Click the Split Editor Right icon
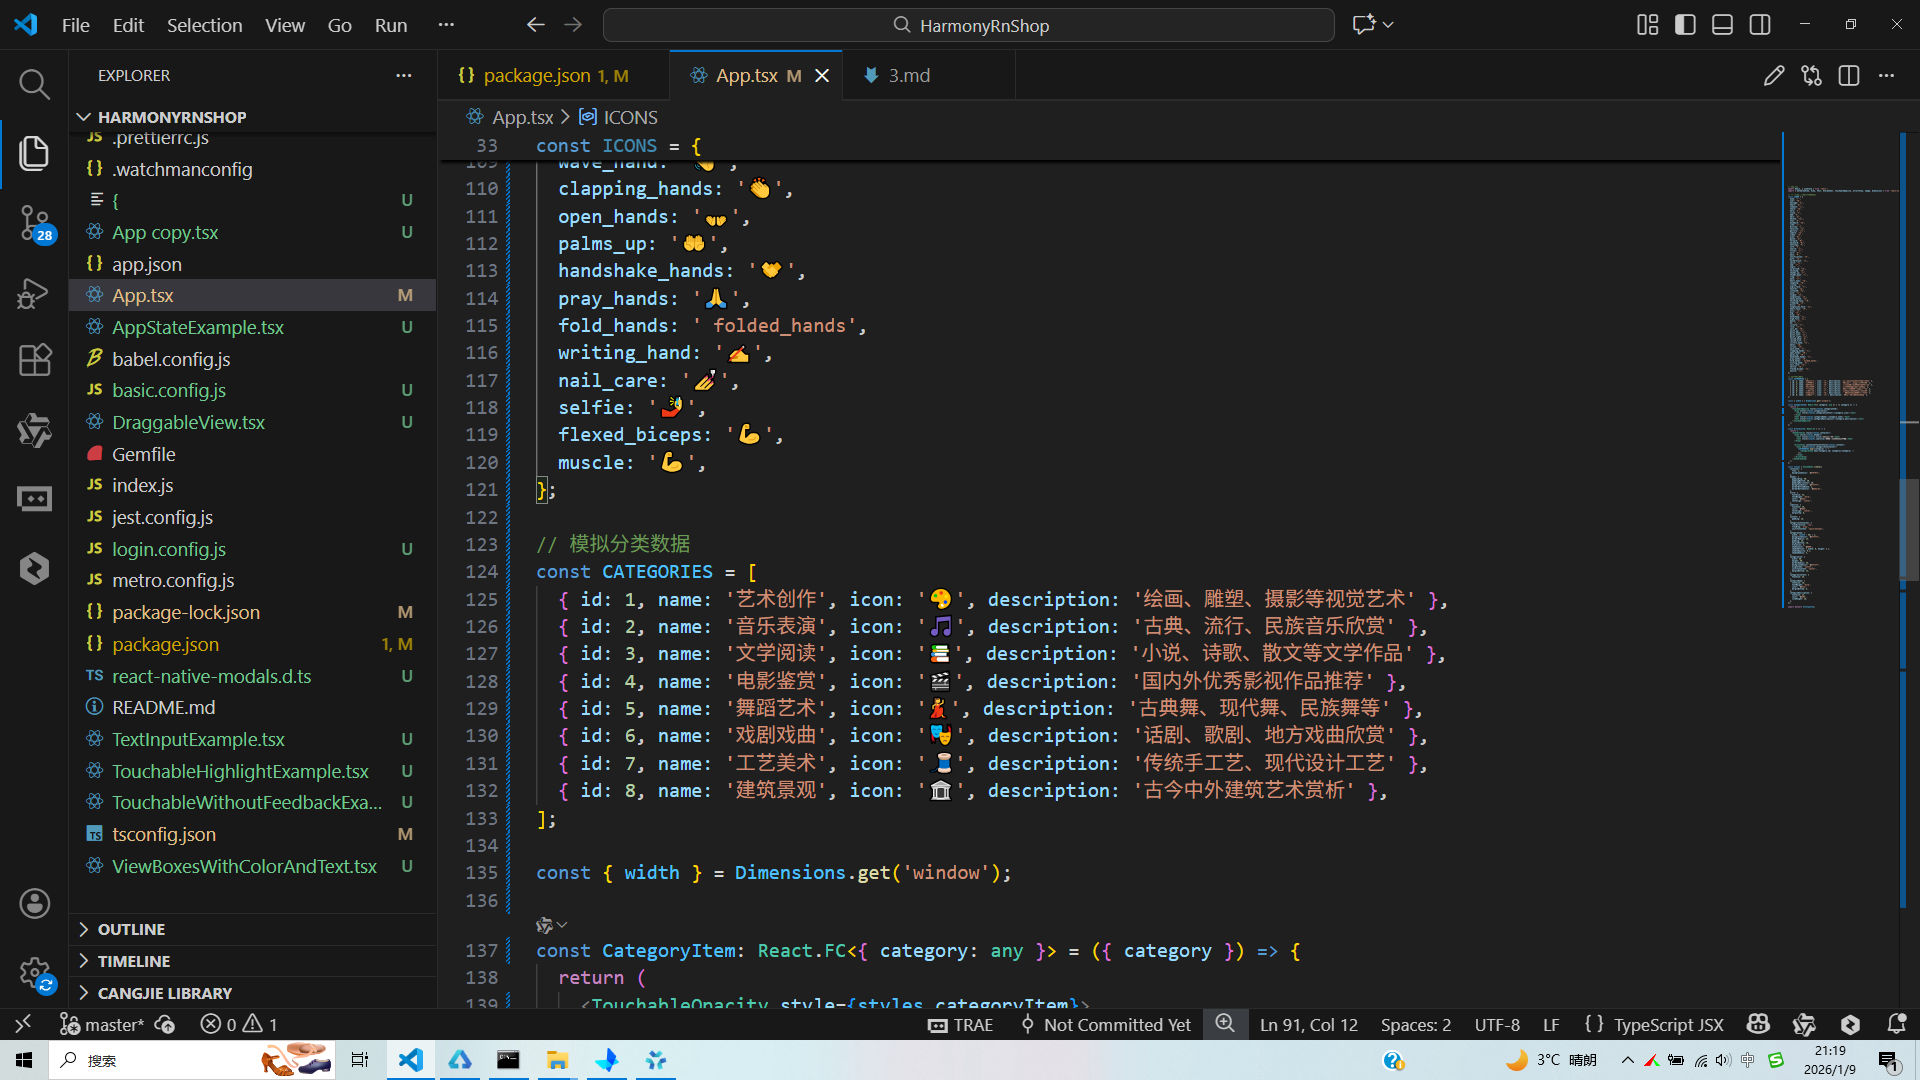 coord(1849,76)
